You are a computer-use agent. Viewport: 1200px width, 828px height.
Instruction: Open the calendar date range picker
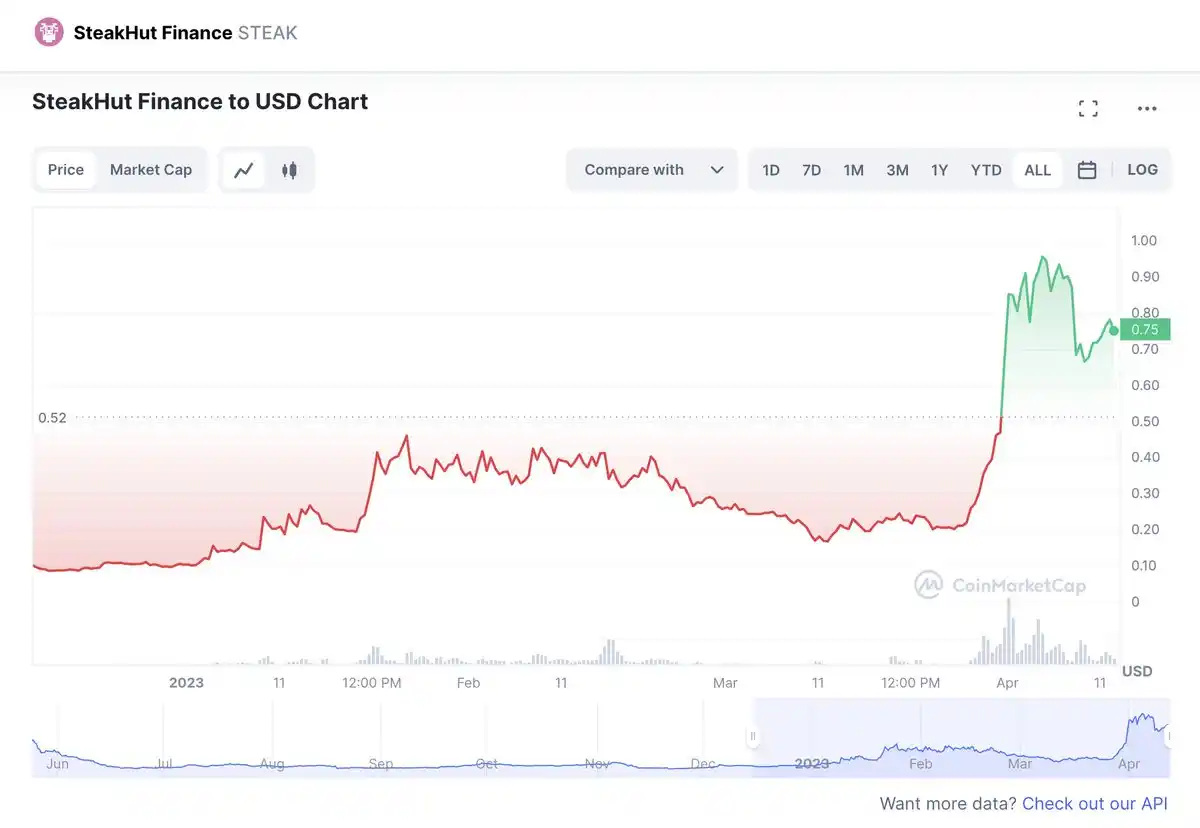(1087, 170)
